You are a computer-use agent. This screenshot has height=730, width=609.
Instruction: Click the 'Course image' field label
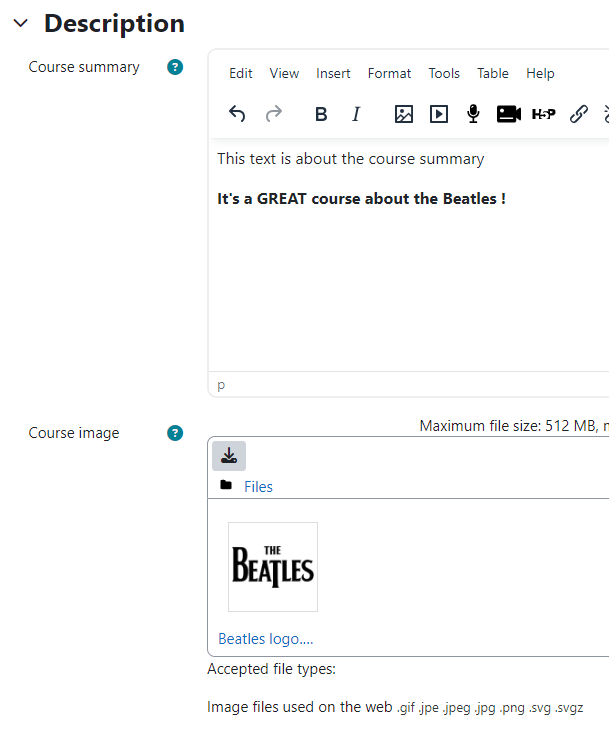pos(74,433)
